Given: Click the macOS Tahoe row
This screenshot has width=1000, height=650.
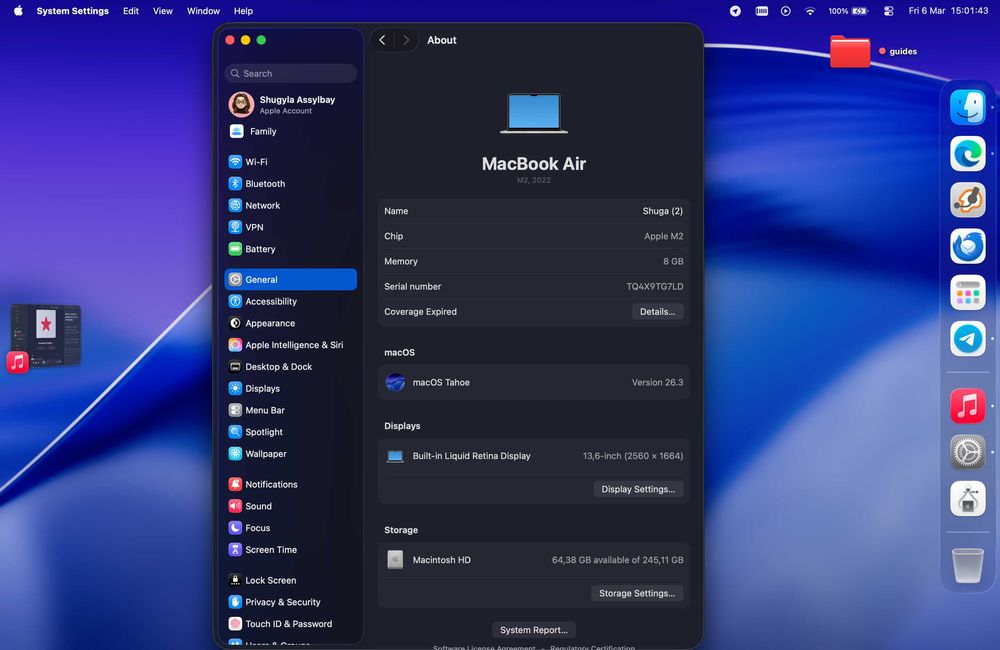Looking at the screenshot, I should [534, 383].
